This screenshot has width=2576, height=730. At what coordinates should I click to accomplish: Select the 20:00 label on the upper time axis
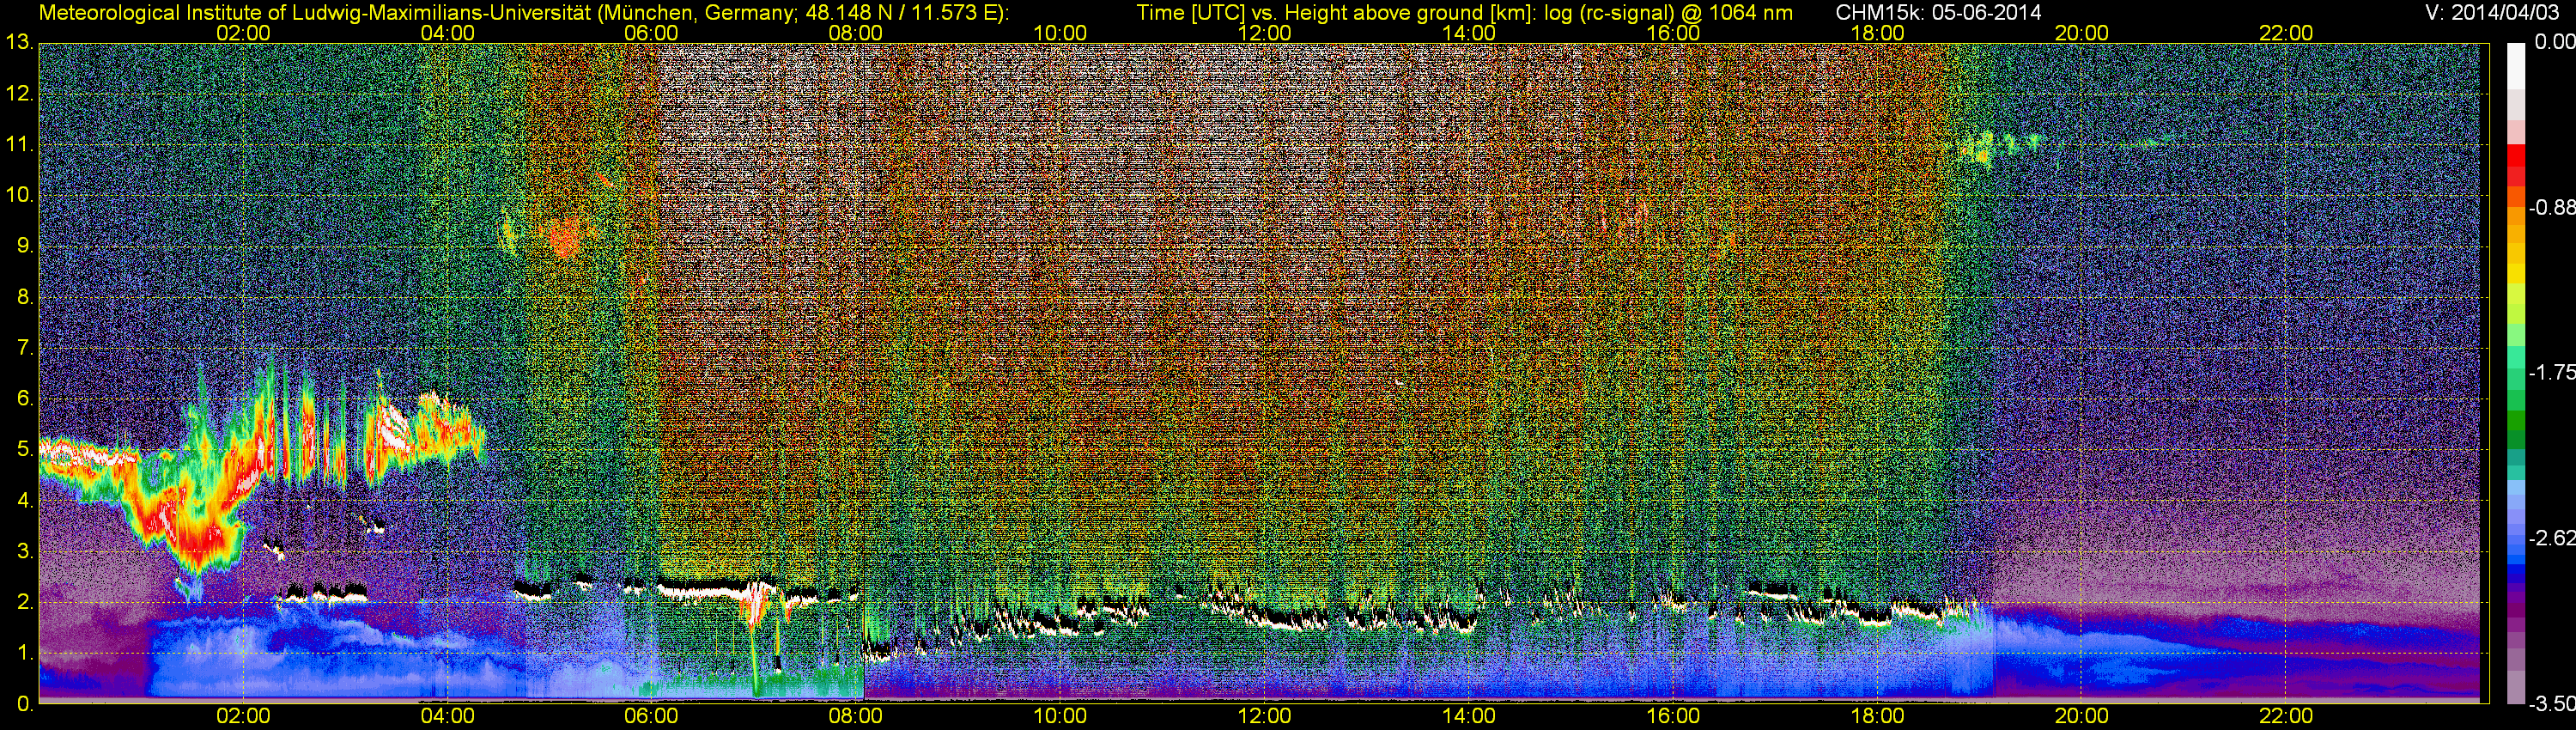pos(2082,33)
